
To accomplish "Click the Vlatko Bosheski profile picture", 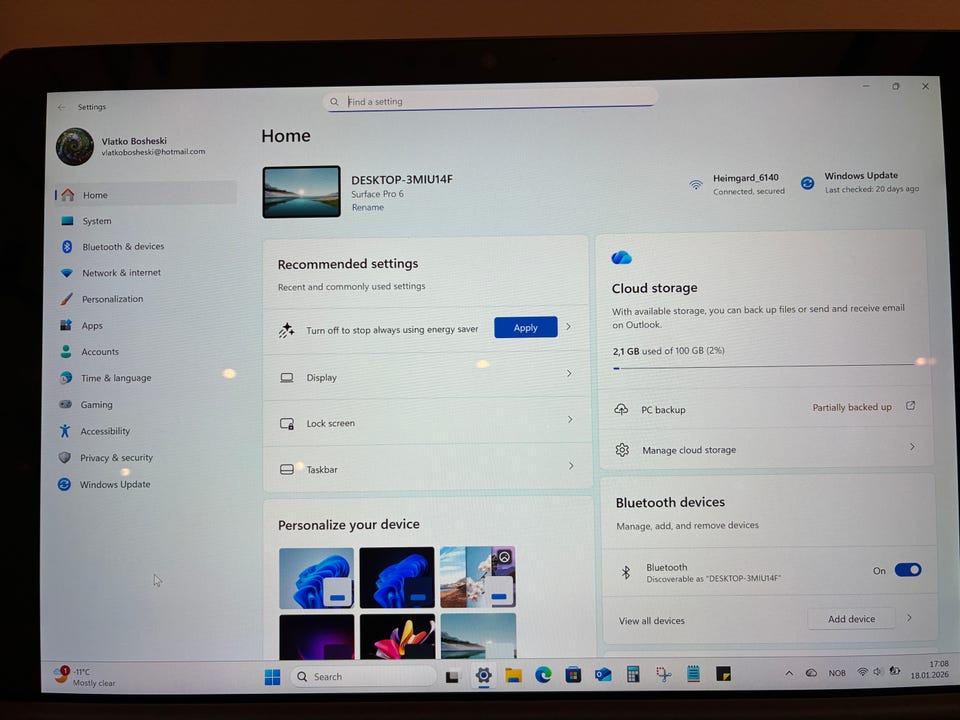I will (x=75, y=147).
